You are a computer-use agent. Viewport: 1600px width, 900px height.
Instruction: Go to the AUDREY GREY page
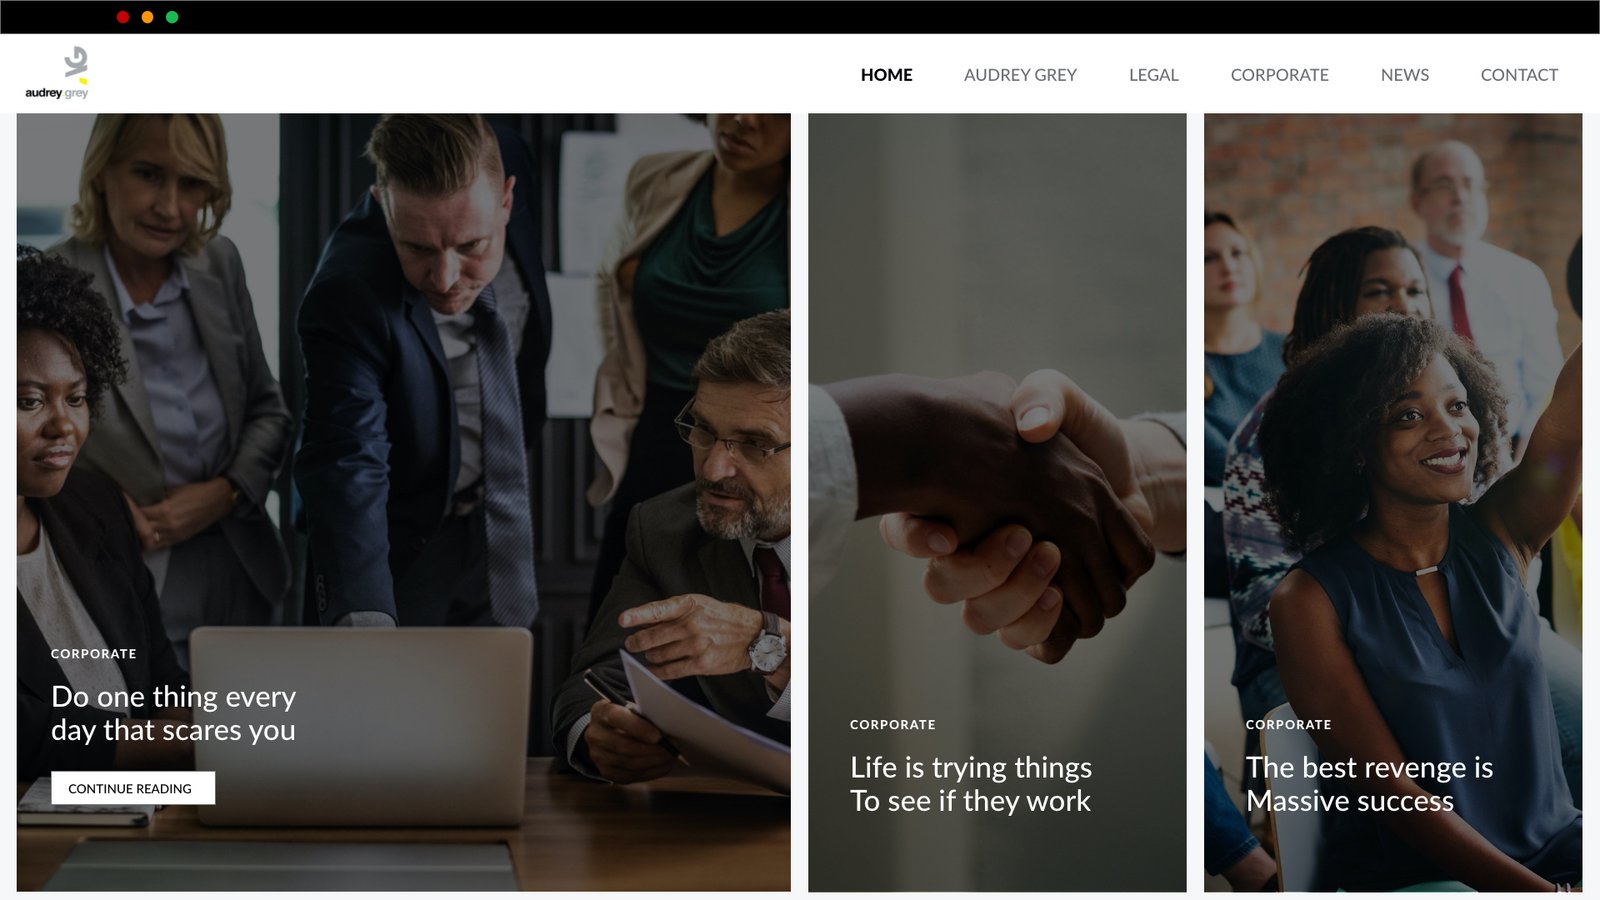point(1020,75)
